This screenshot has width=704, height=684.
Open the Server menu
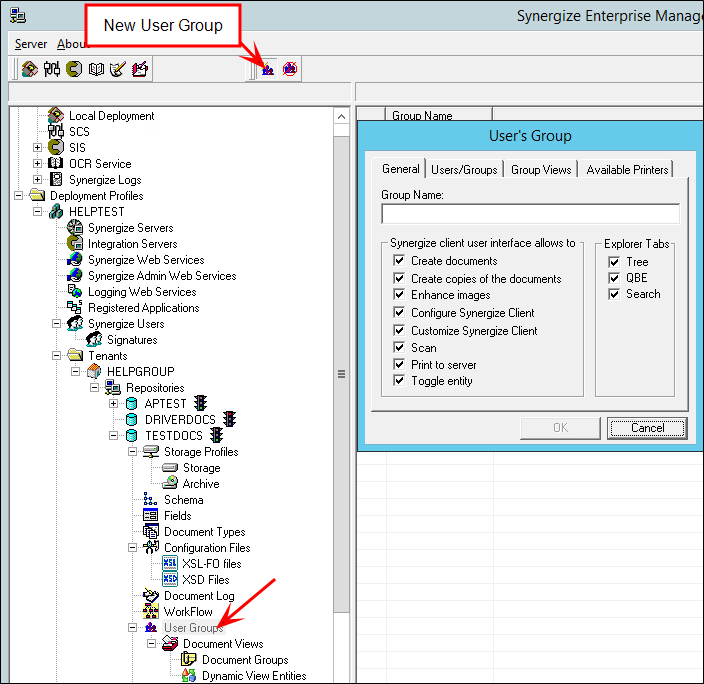[x=31, y=44]
